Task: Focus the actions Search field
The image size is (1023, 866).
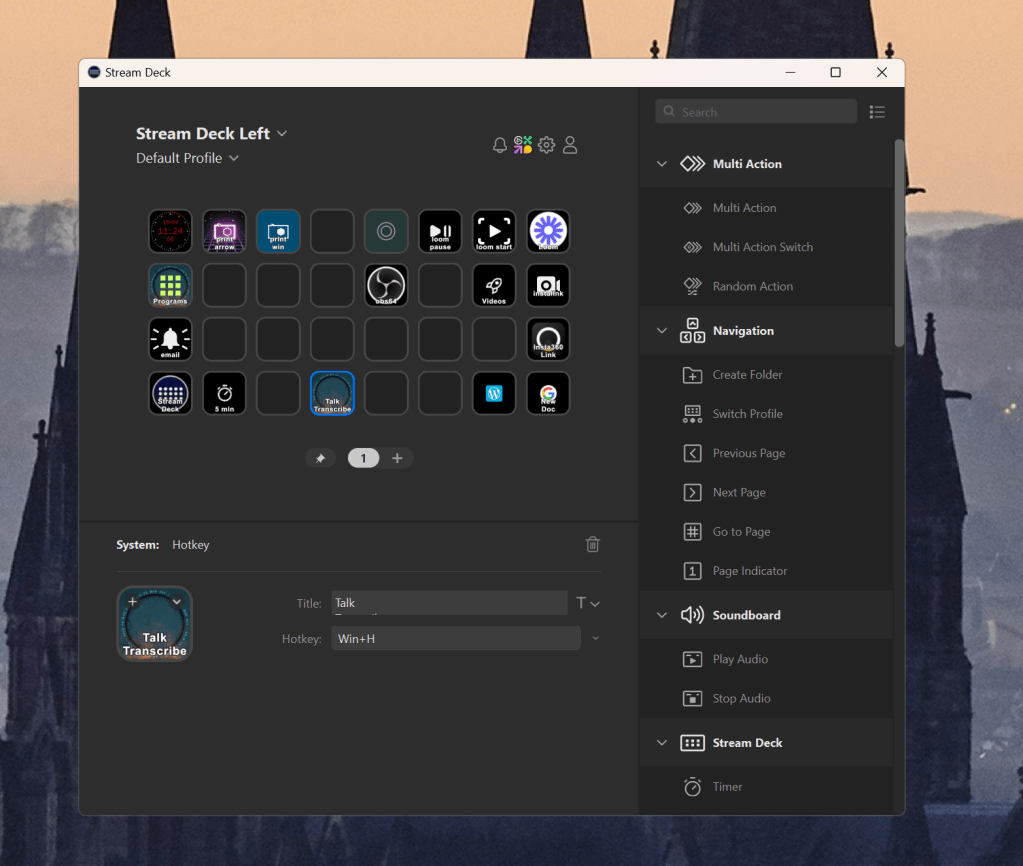Action: coord(756,112)
